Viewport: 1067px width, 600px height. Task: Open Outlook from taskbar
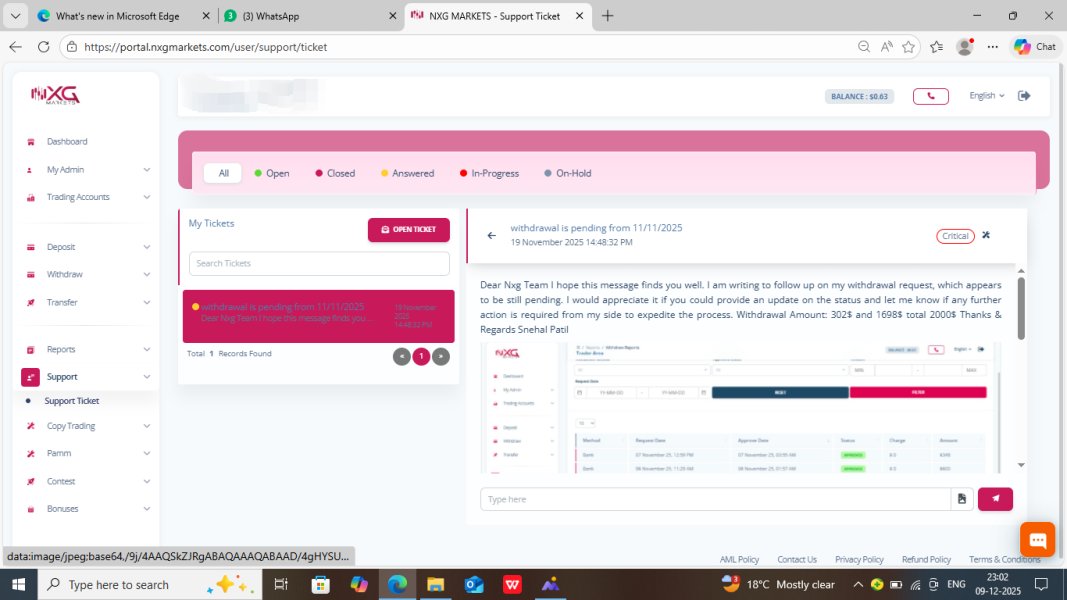[x=474, y=584]
